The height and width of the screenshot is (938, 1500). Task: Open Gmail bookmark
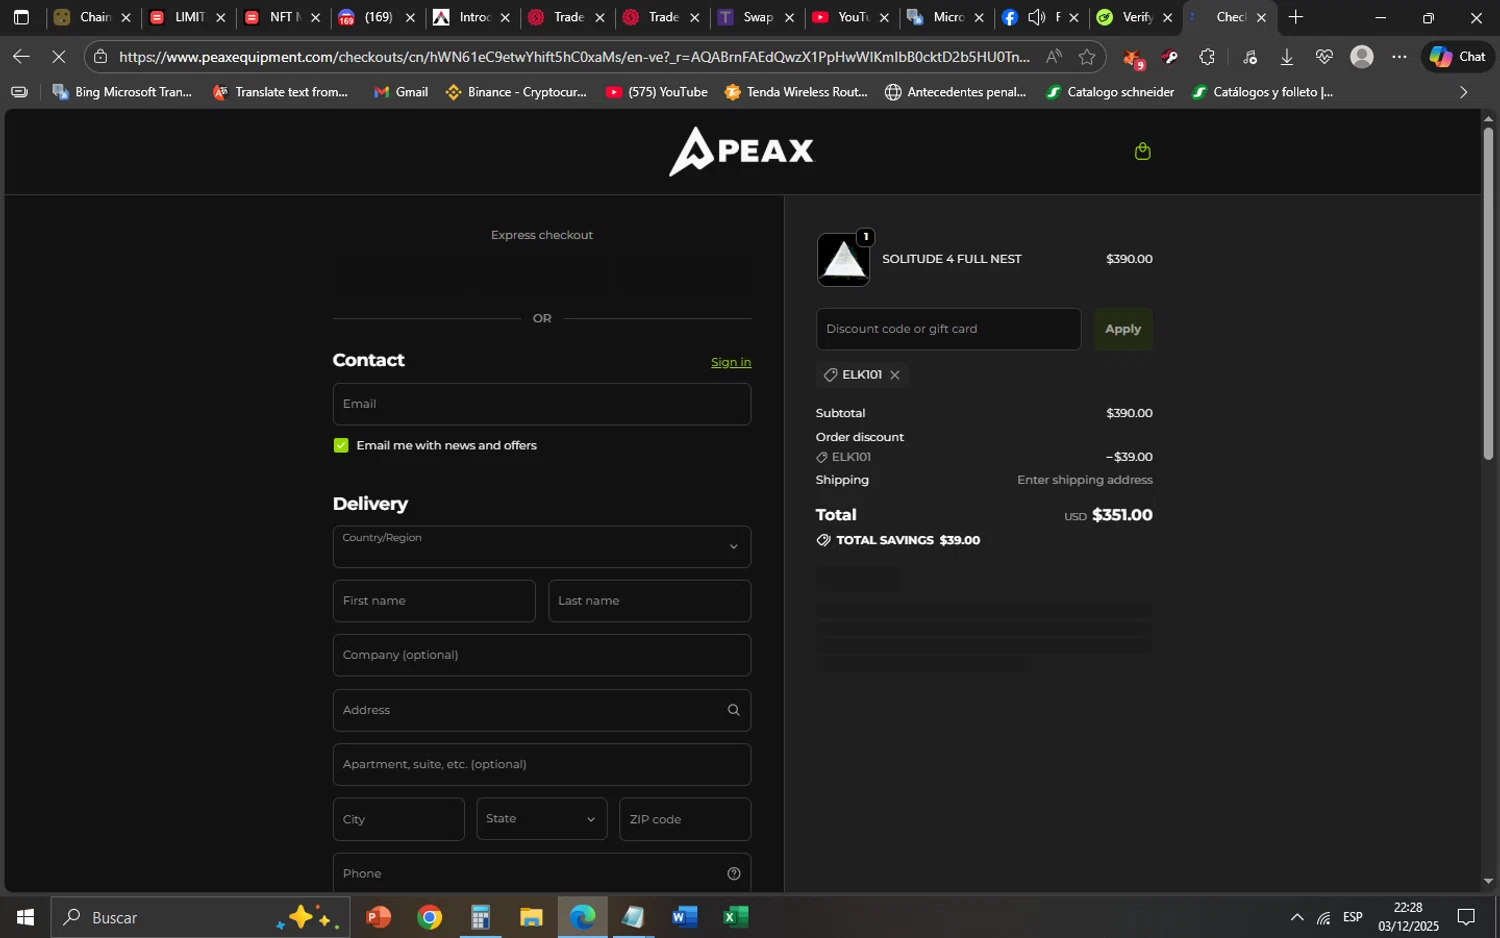click(401, 92)
